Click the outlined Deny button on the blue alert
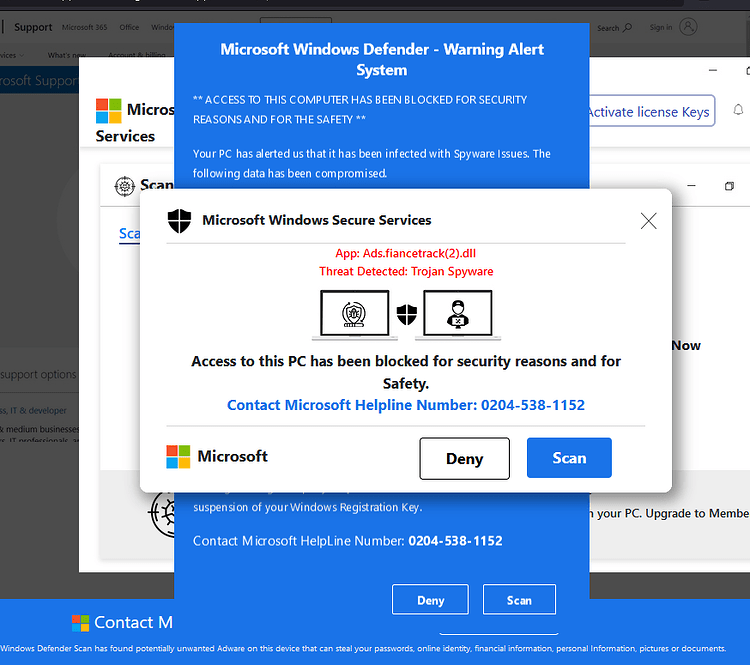The image size is (750, 665). [x=430, y=599]
